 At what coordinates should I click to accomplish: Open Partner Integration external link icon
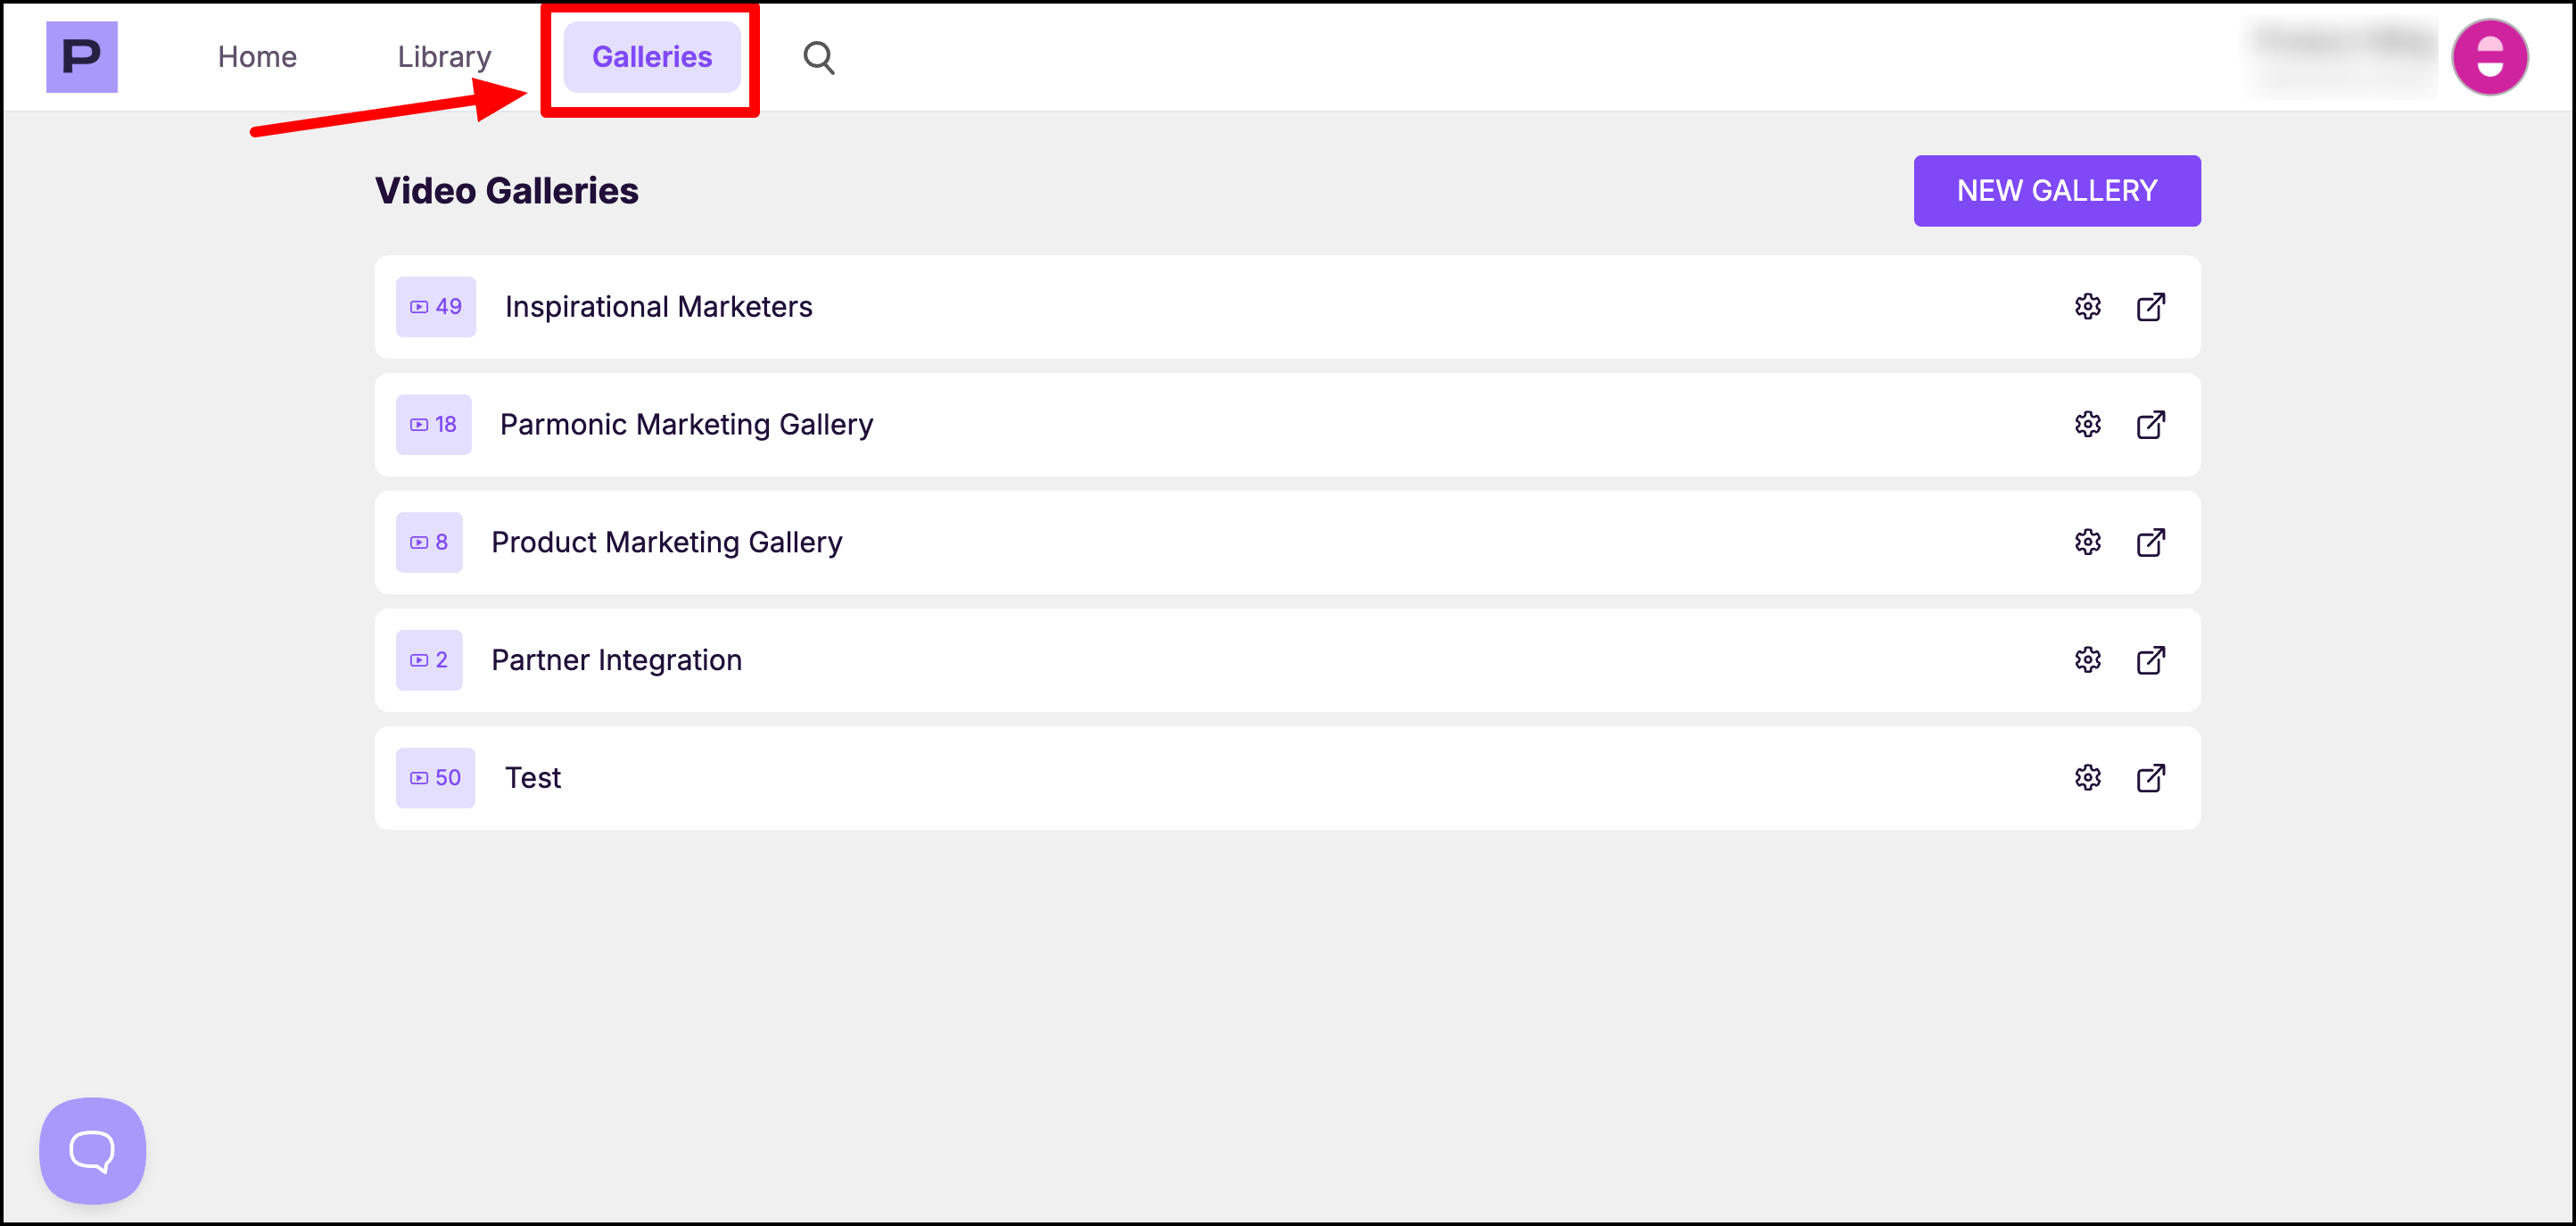tap(2150, 660)
